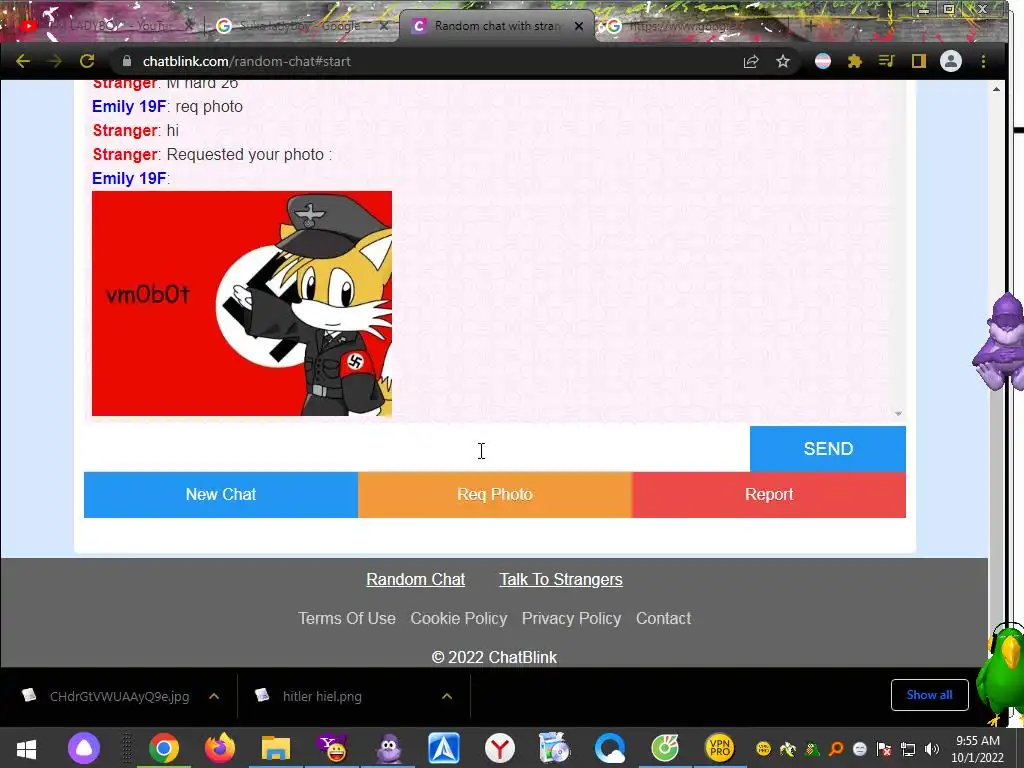1024x768 pixels.
Task: Open Terms Of Use
Action: (347, 618)
